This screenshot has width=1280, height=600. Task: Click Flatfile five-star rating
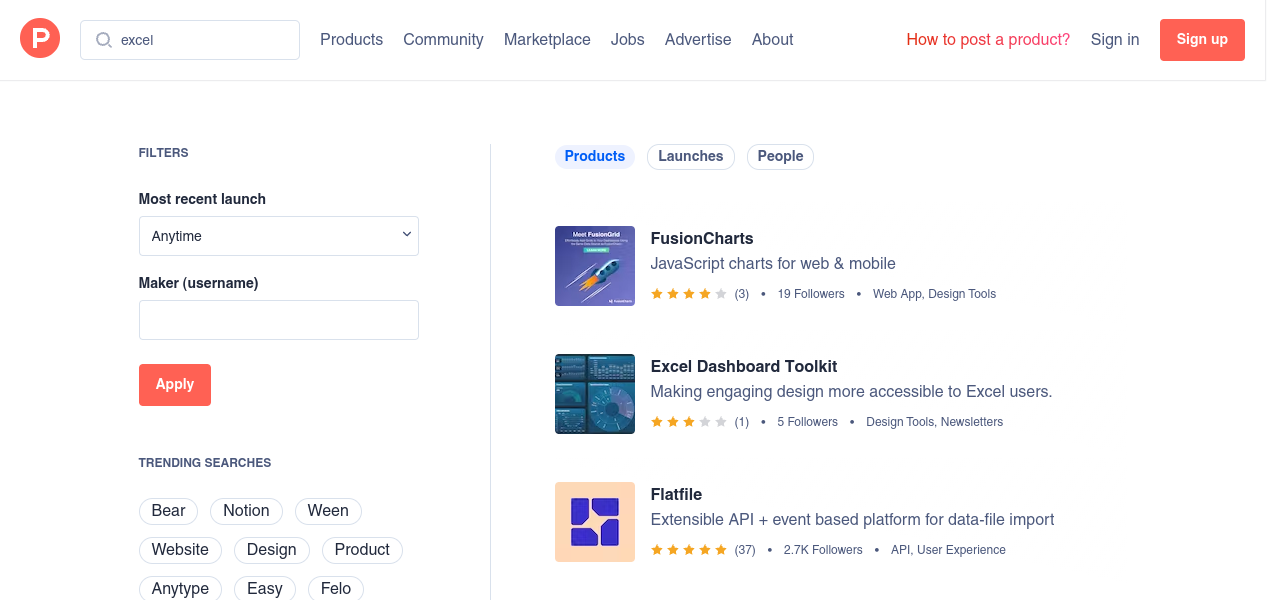tap(688, 550)
